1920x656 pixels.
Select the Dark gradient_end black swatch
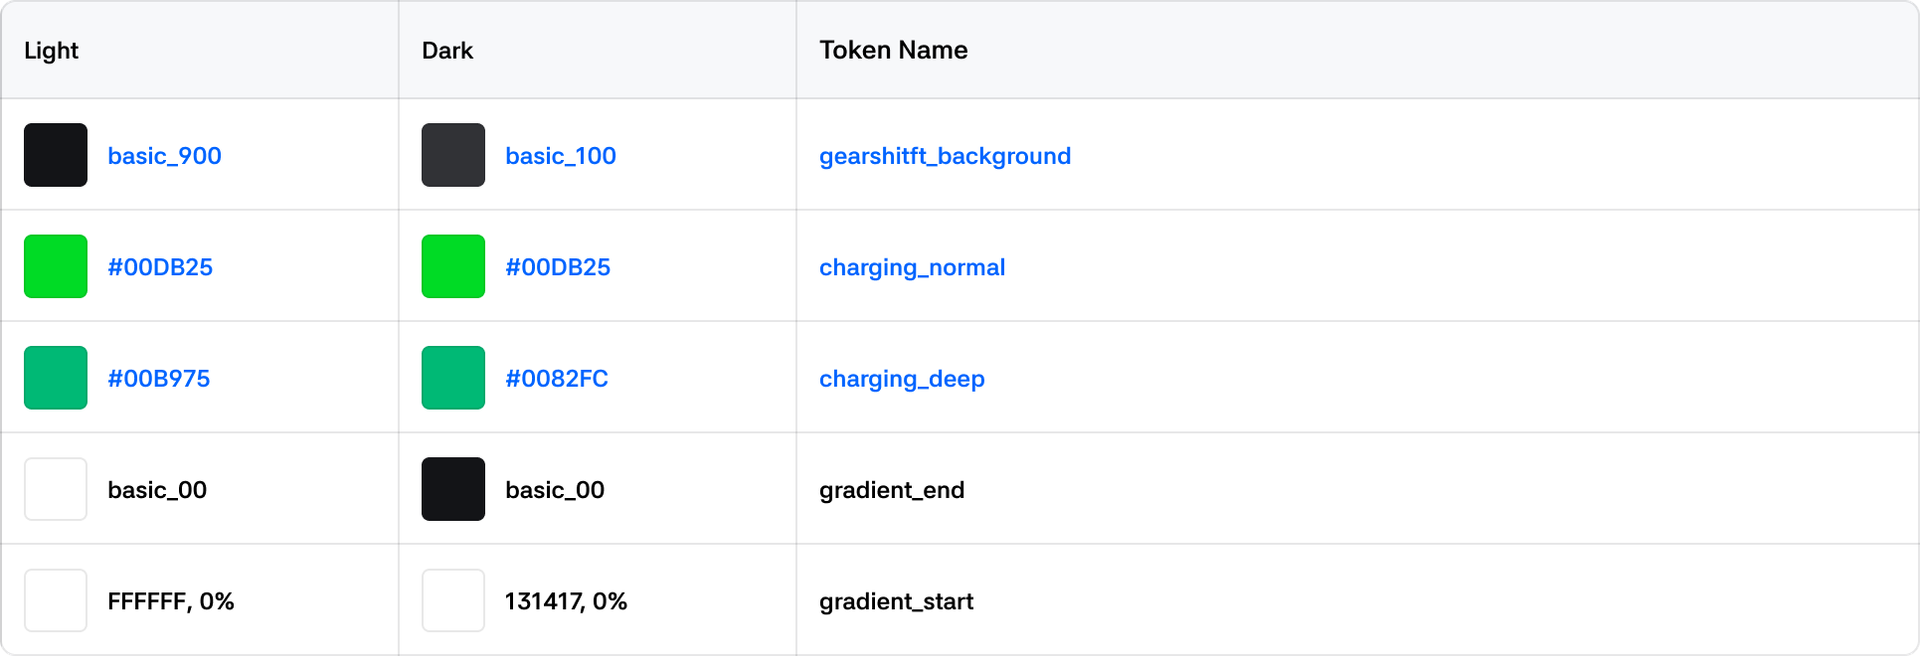click(453, 489)
